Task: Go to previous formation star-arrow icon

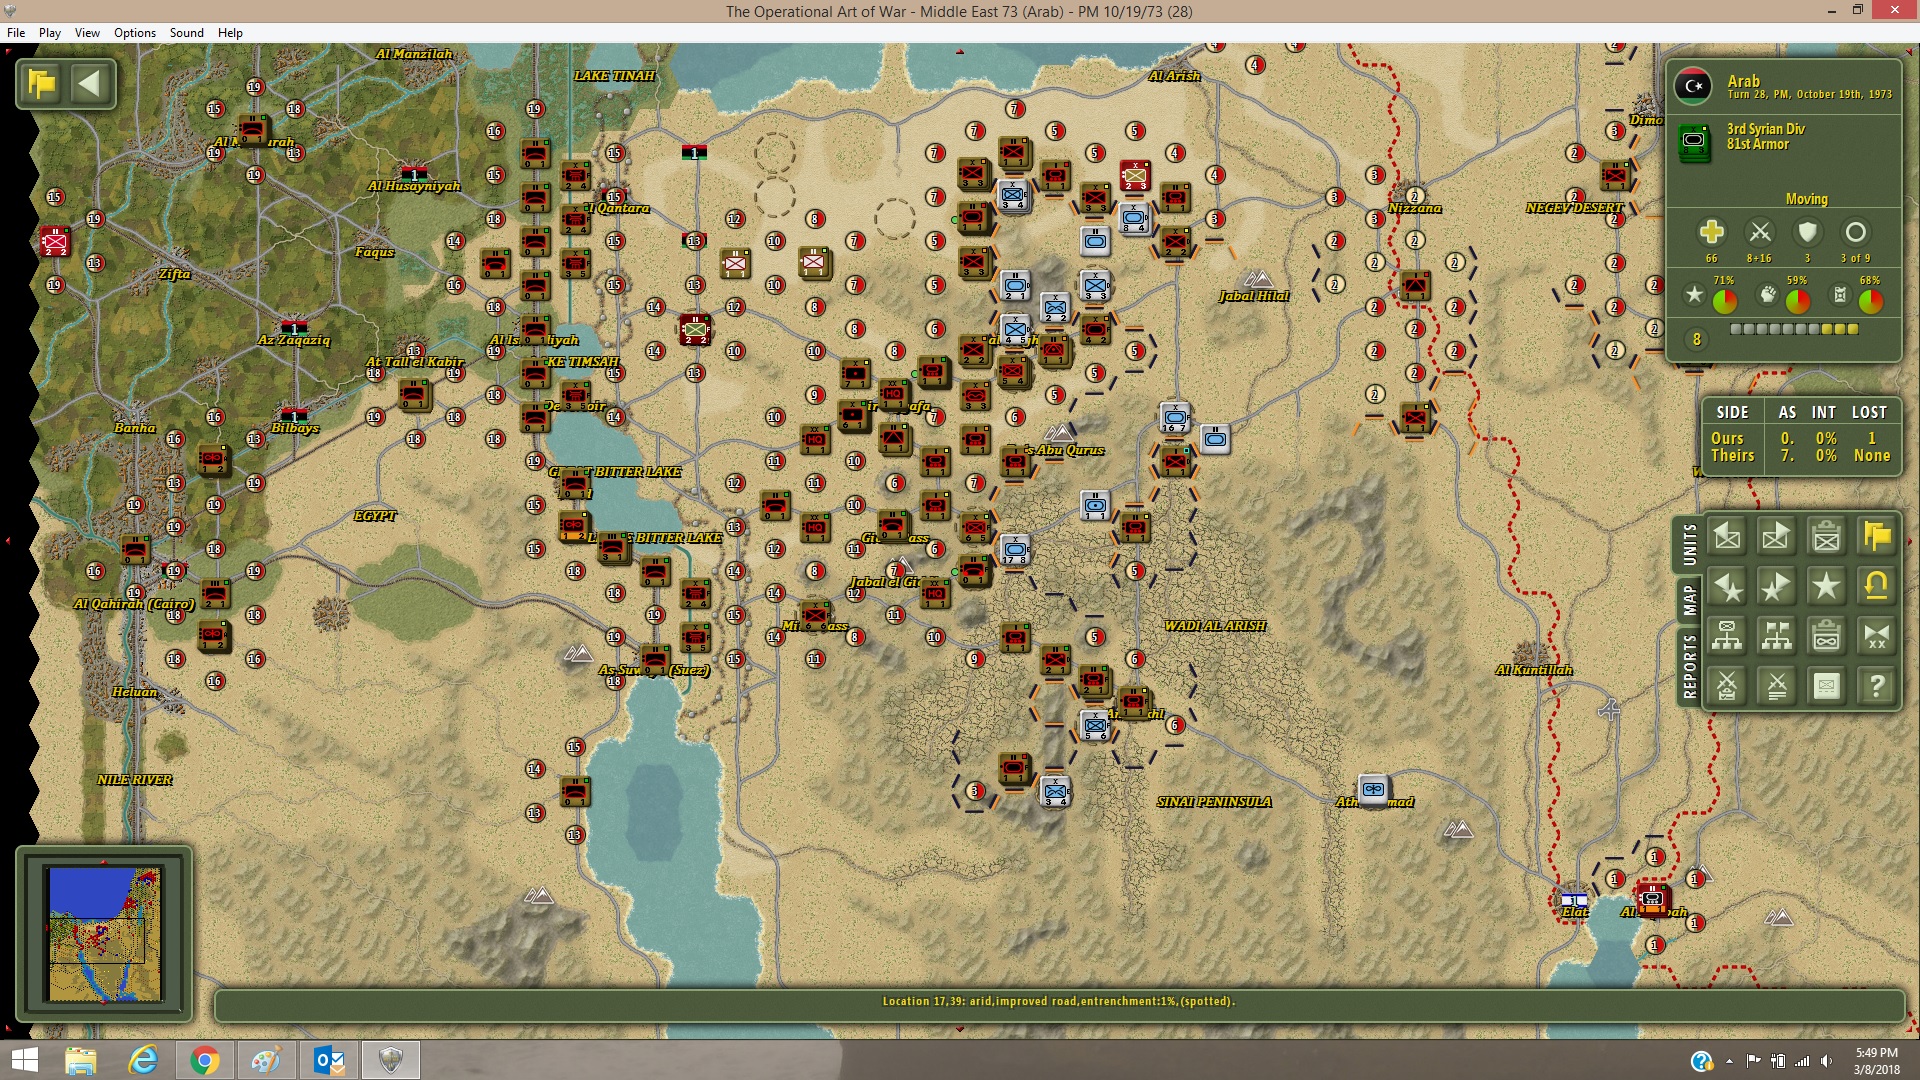Action: coord(1727,587)
